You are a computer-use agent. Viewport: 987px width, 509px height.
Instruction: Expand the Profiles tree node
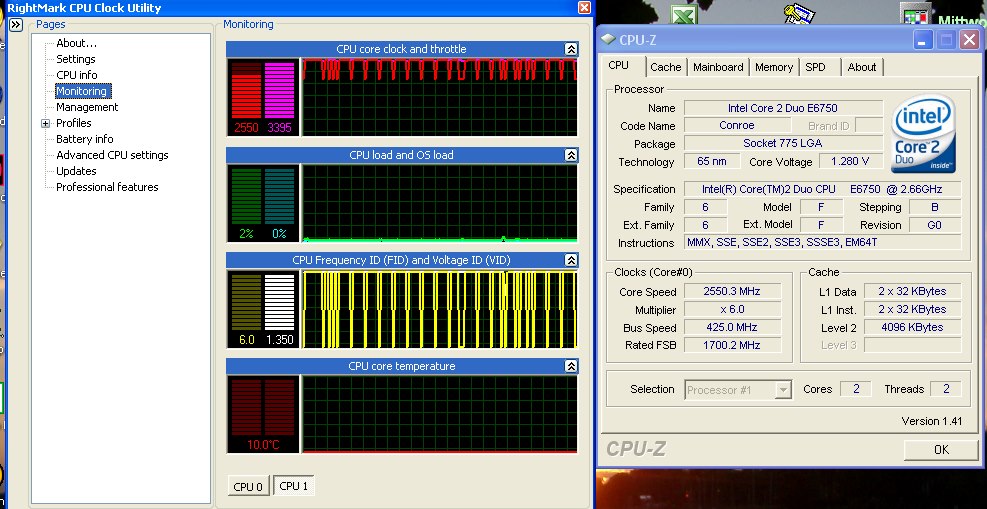45,123
